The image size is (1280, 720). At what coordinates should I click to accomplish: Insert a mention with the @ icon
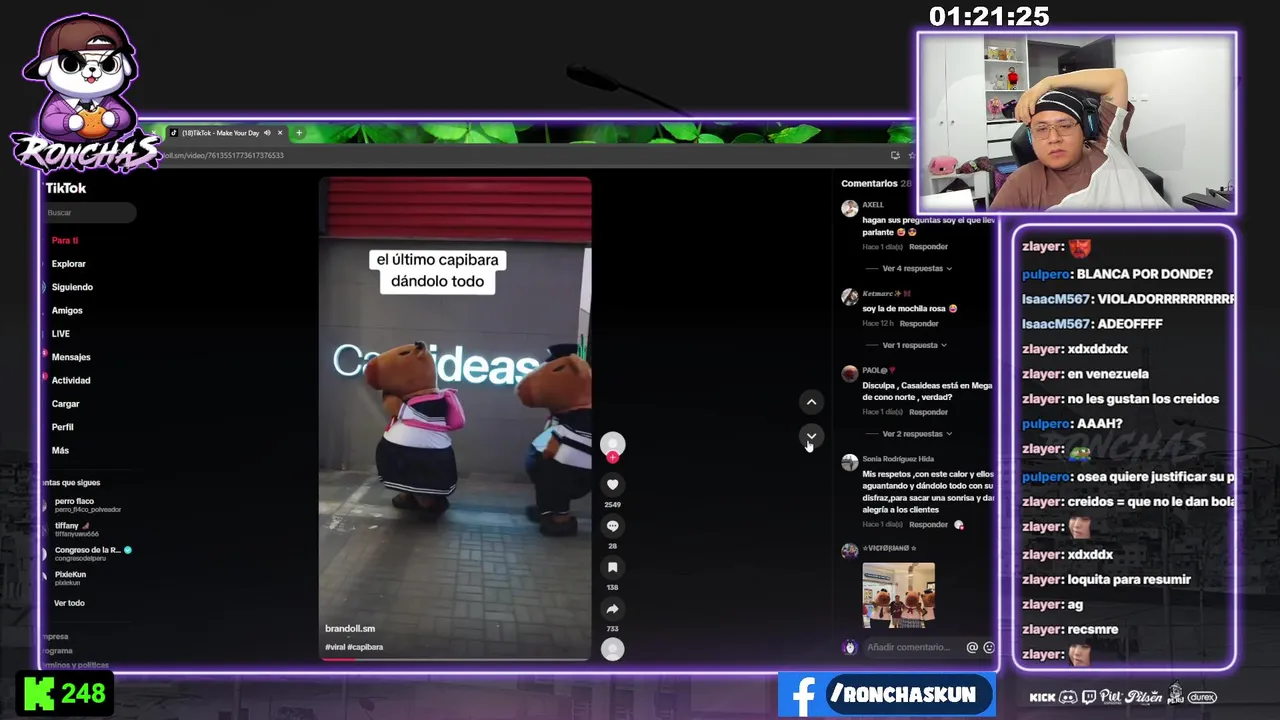click(972, 647)
